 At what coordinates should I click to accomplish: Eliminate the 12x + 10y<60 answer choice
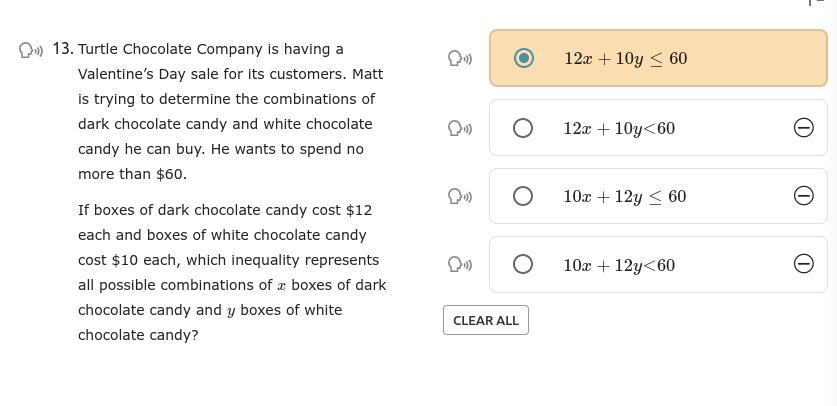click(803, 128)
